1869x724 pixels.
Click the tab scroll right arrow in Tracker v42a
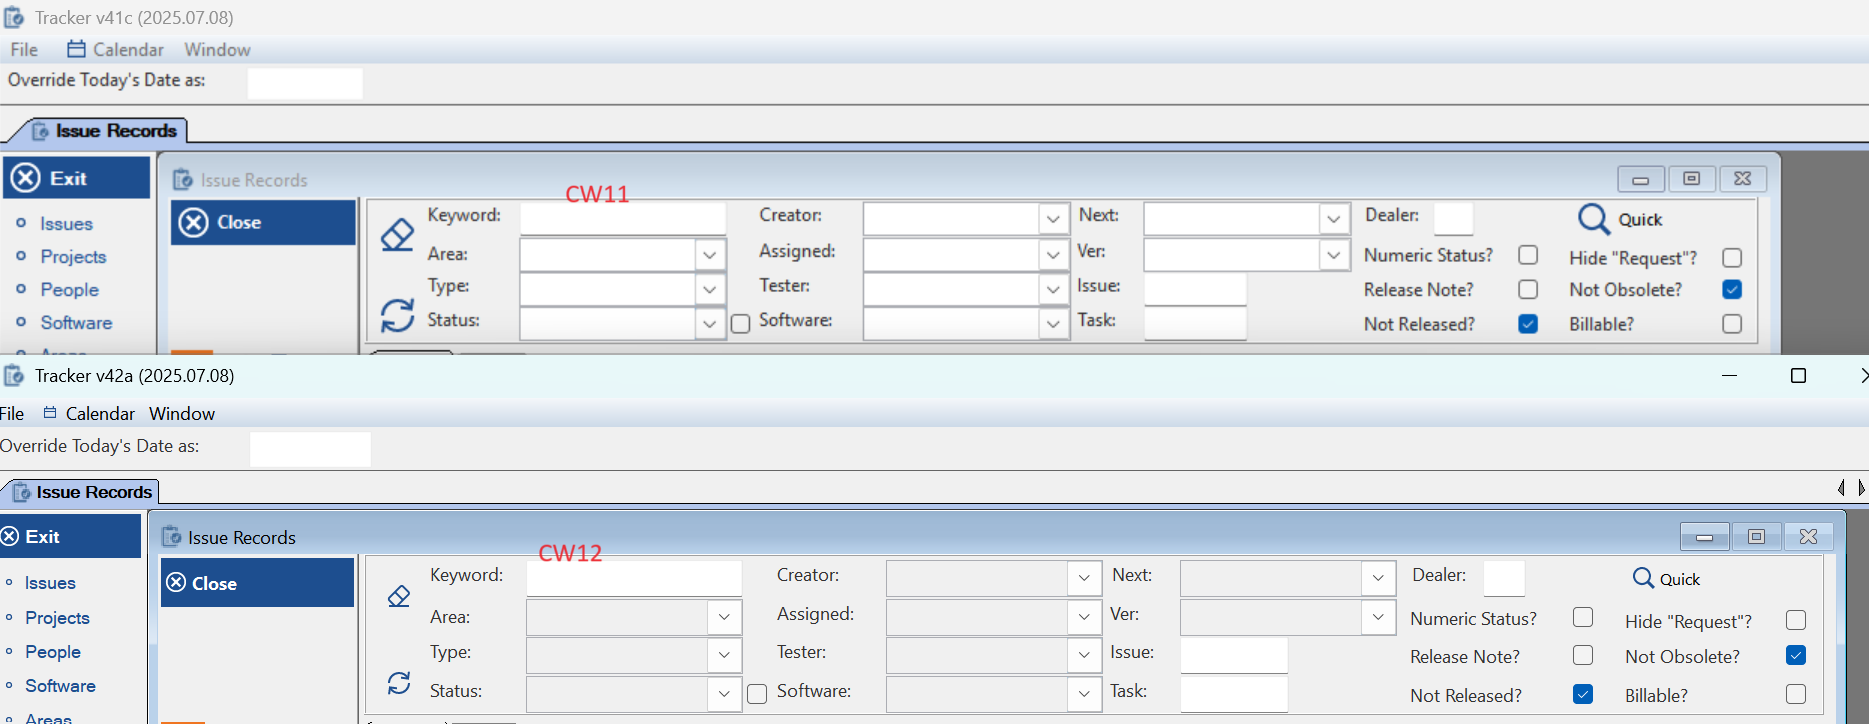point(1860,488)
